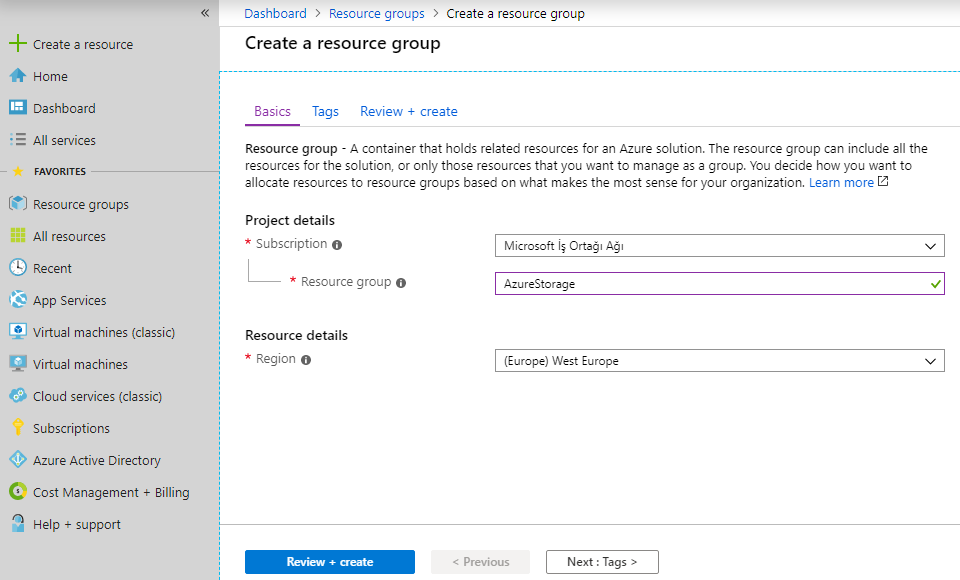Go to Home in the sidebar

click(50, 76)
